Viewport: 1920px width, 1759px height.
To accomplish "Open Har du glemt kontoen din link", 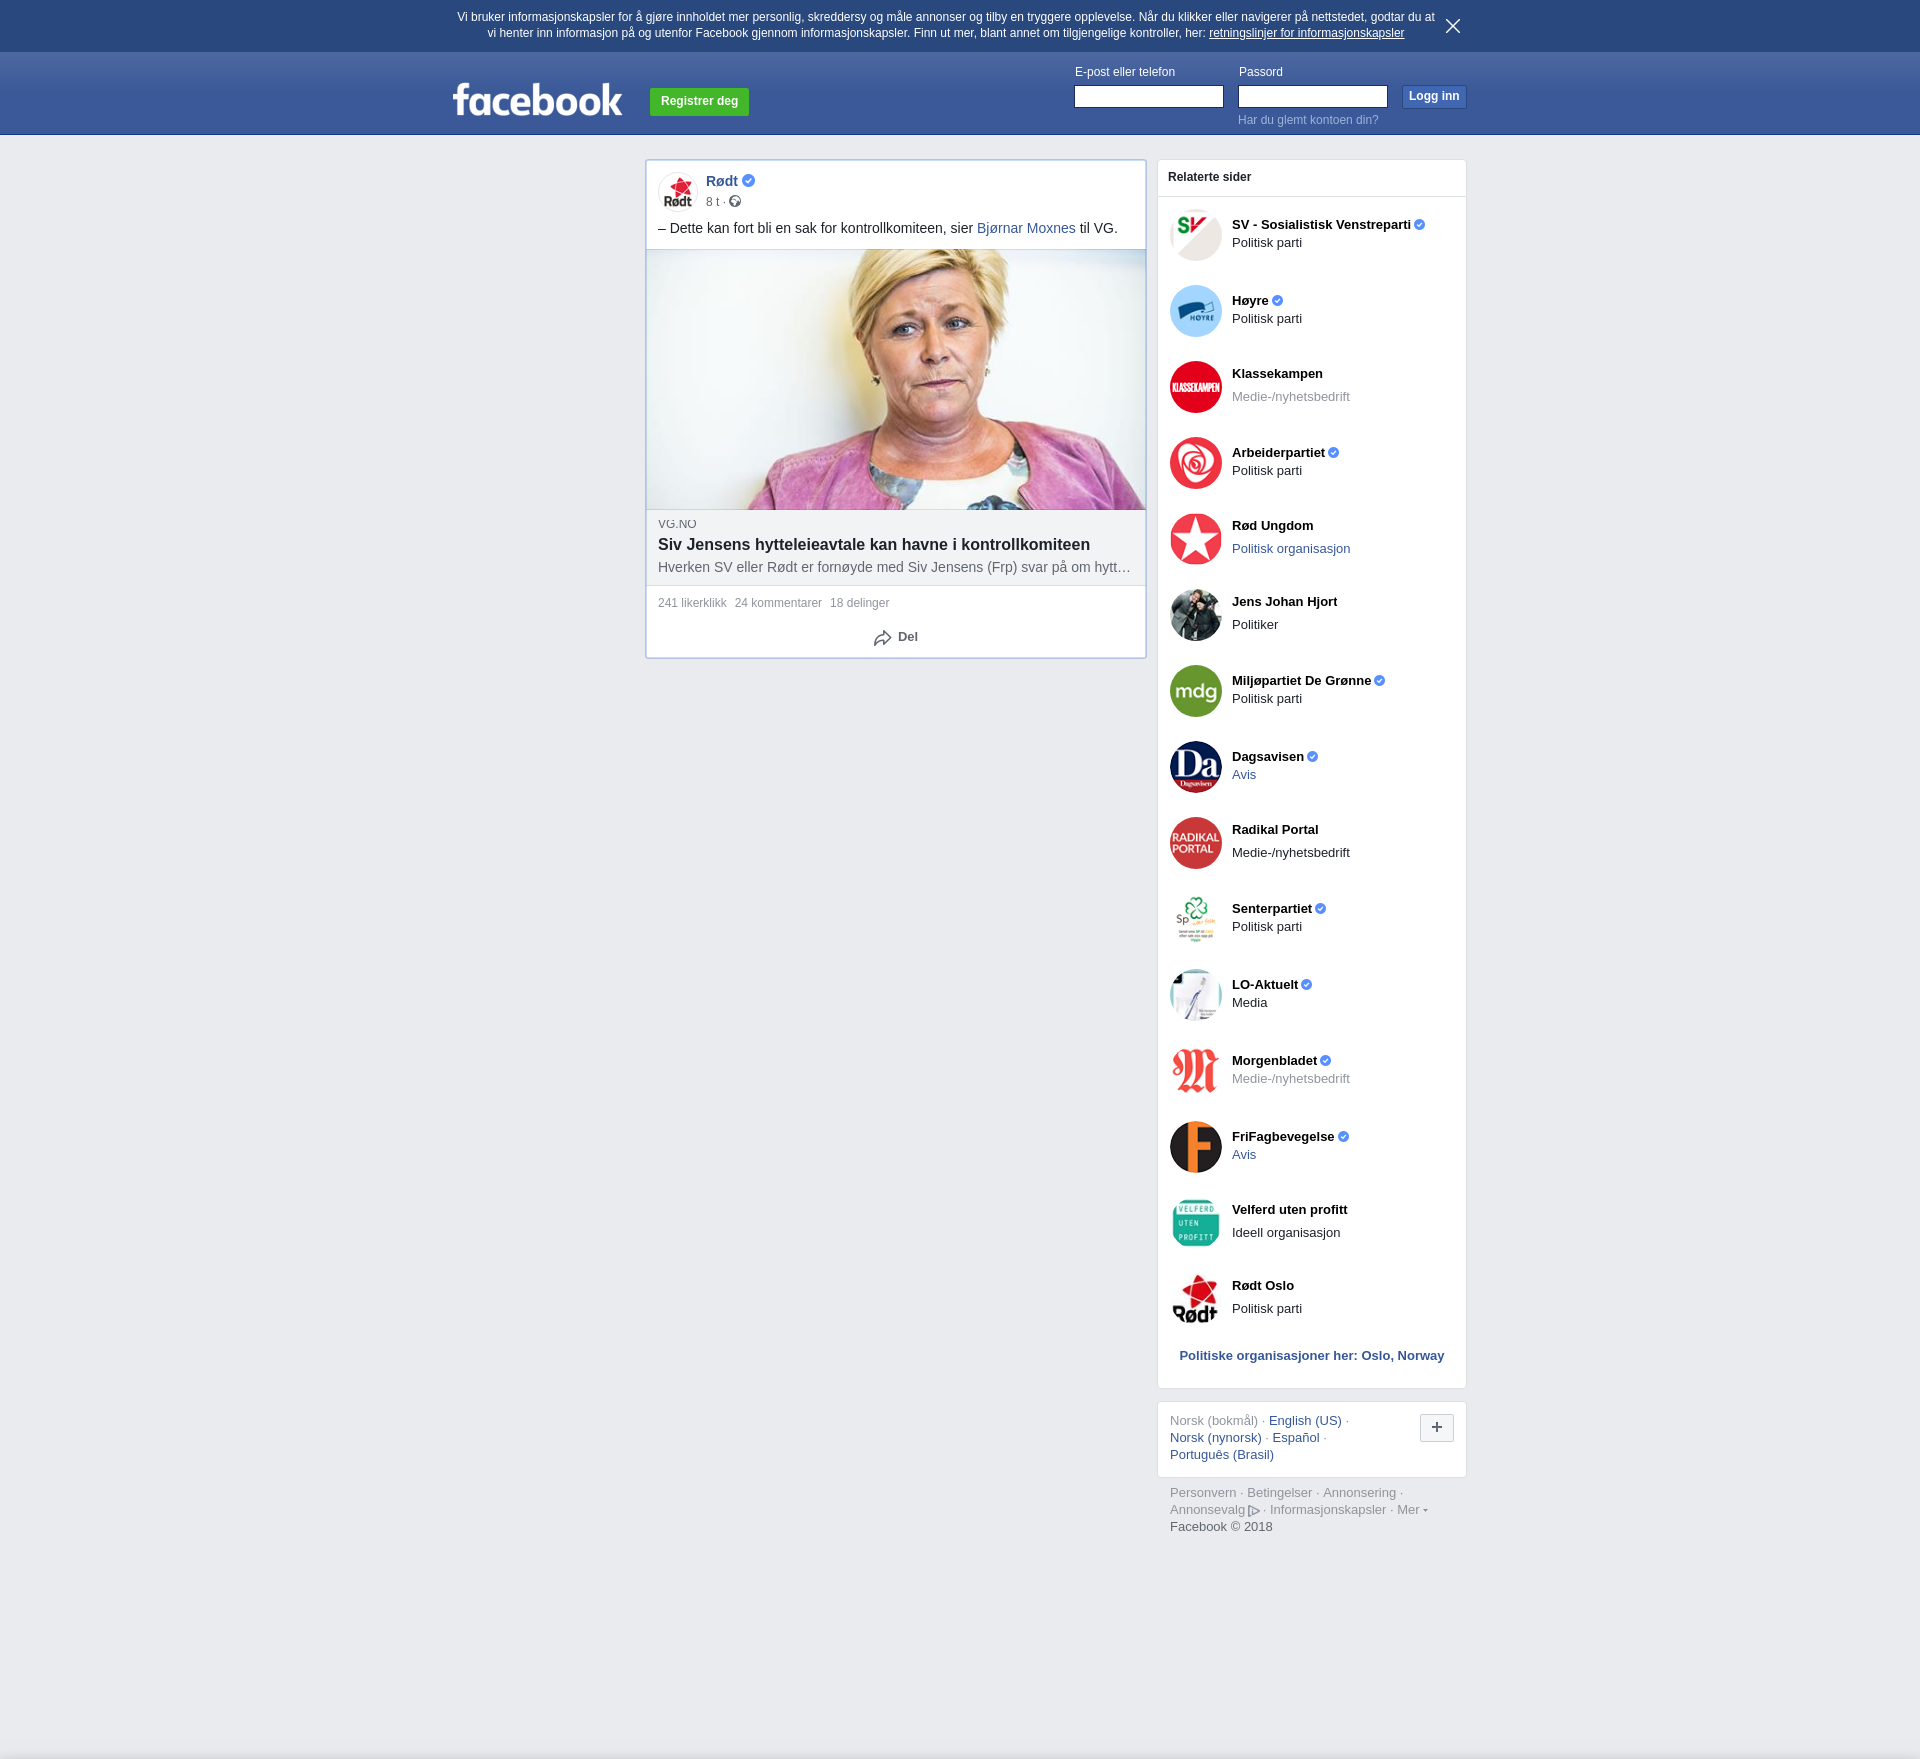I will click(1308, 120).
